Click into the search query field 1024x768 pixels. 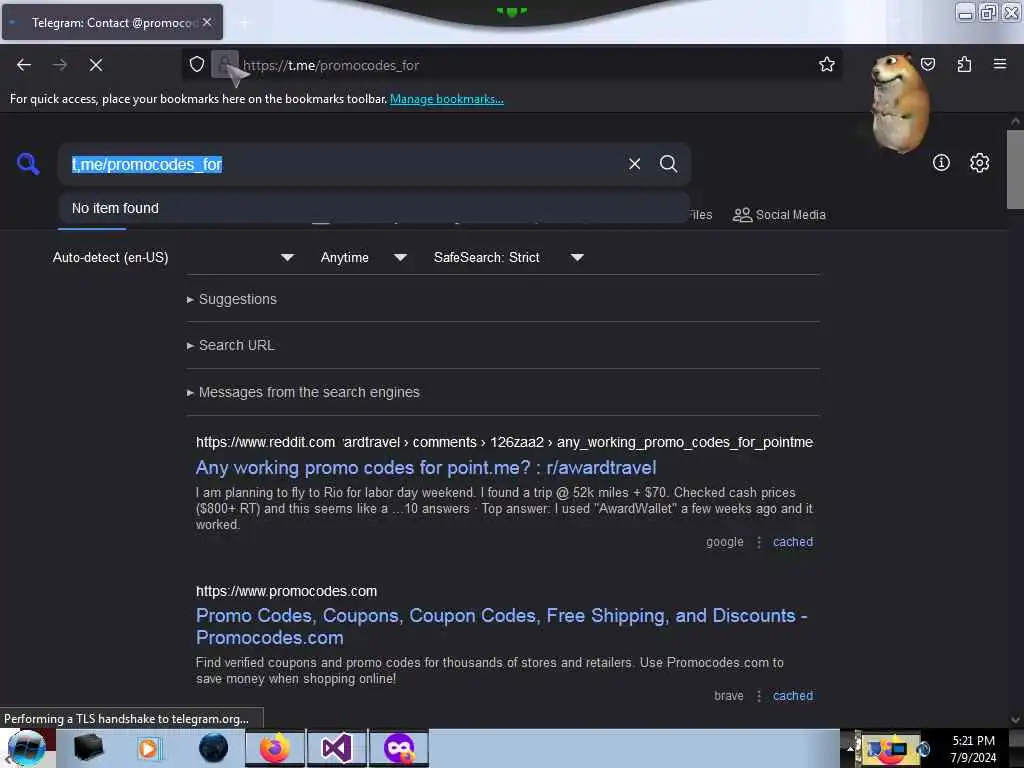(x=346, y=165)
